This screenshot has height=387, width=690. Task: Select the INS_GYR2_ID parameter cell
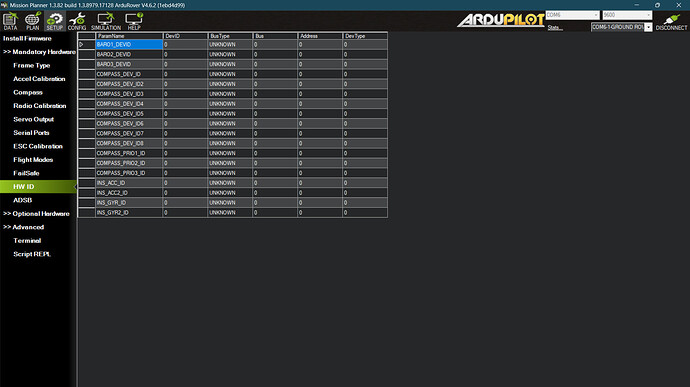[x=129, y=213]
